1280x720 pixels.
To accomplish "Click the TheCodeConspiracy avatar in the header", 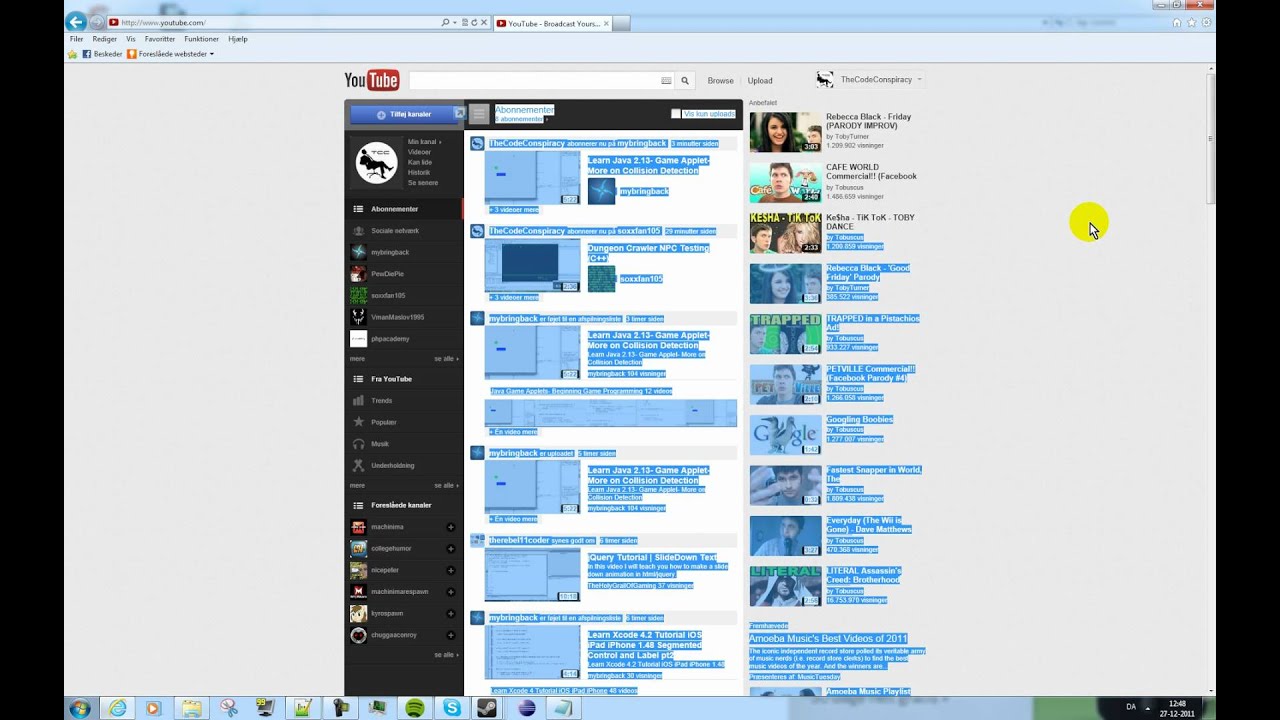I will (824, 80).
